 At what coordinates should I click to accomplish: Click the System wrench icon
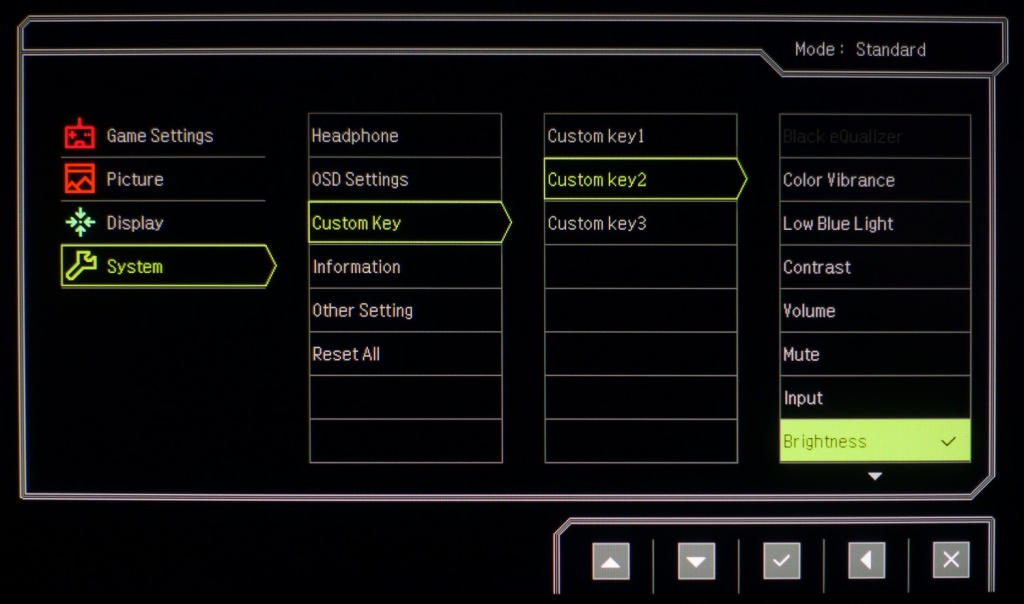coord(80,266)
